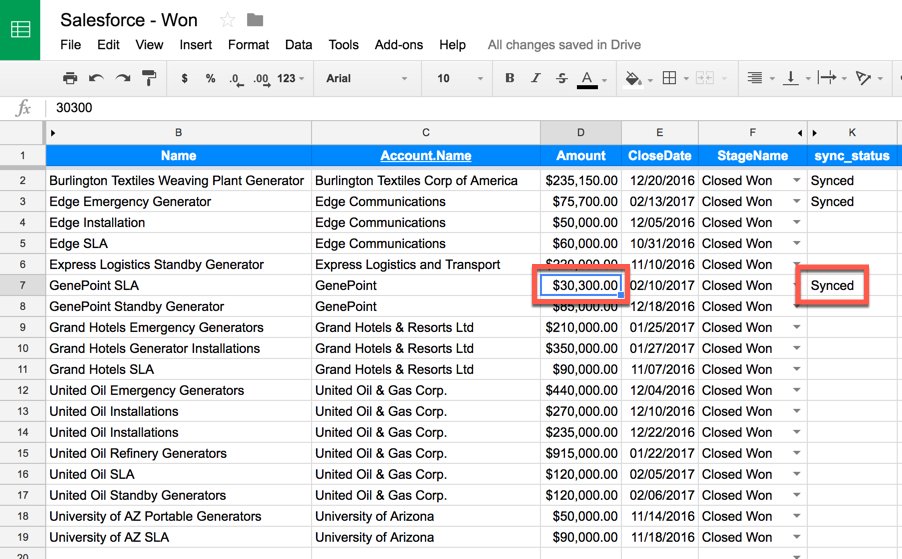Increase decimal places
Viewport: 902px width, 559px height.
pyautogui.click(x=262, y=79)
